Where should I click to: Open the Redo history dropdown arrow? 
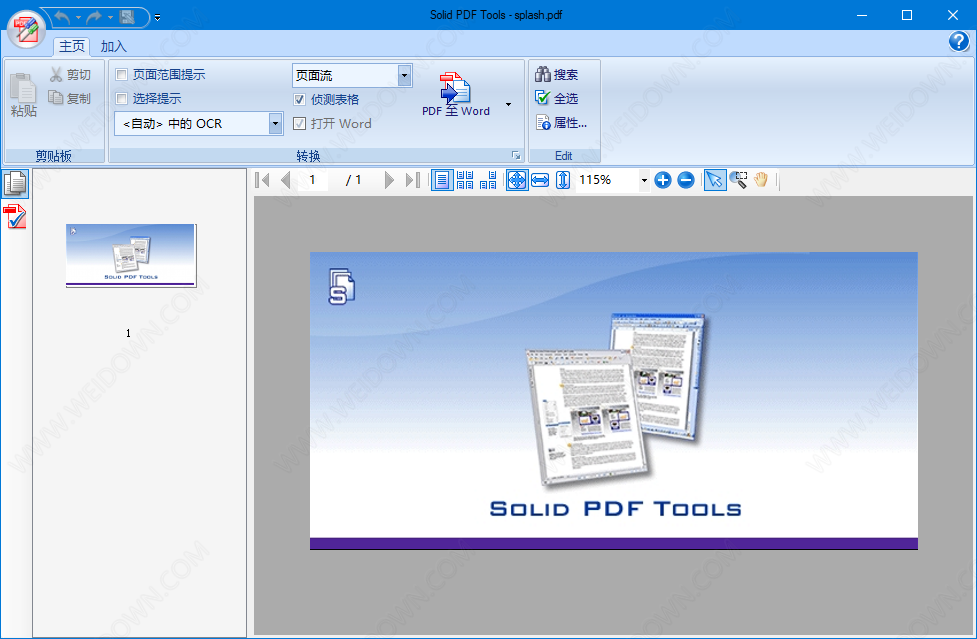tap(110, 17)
